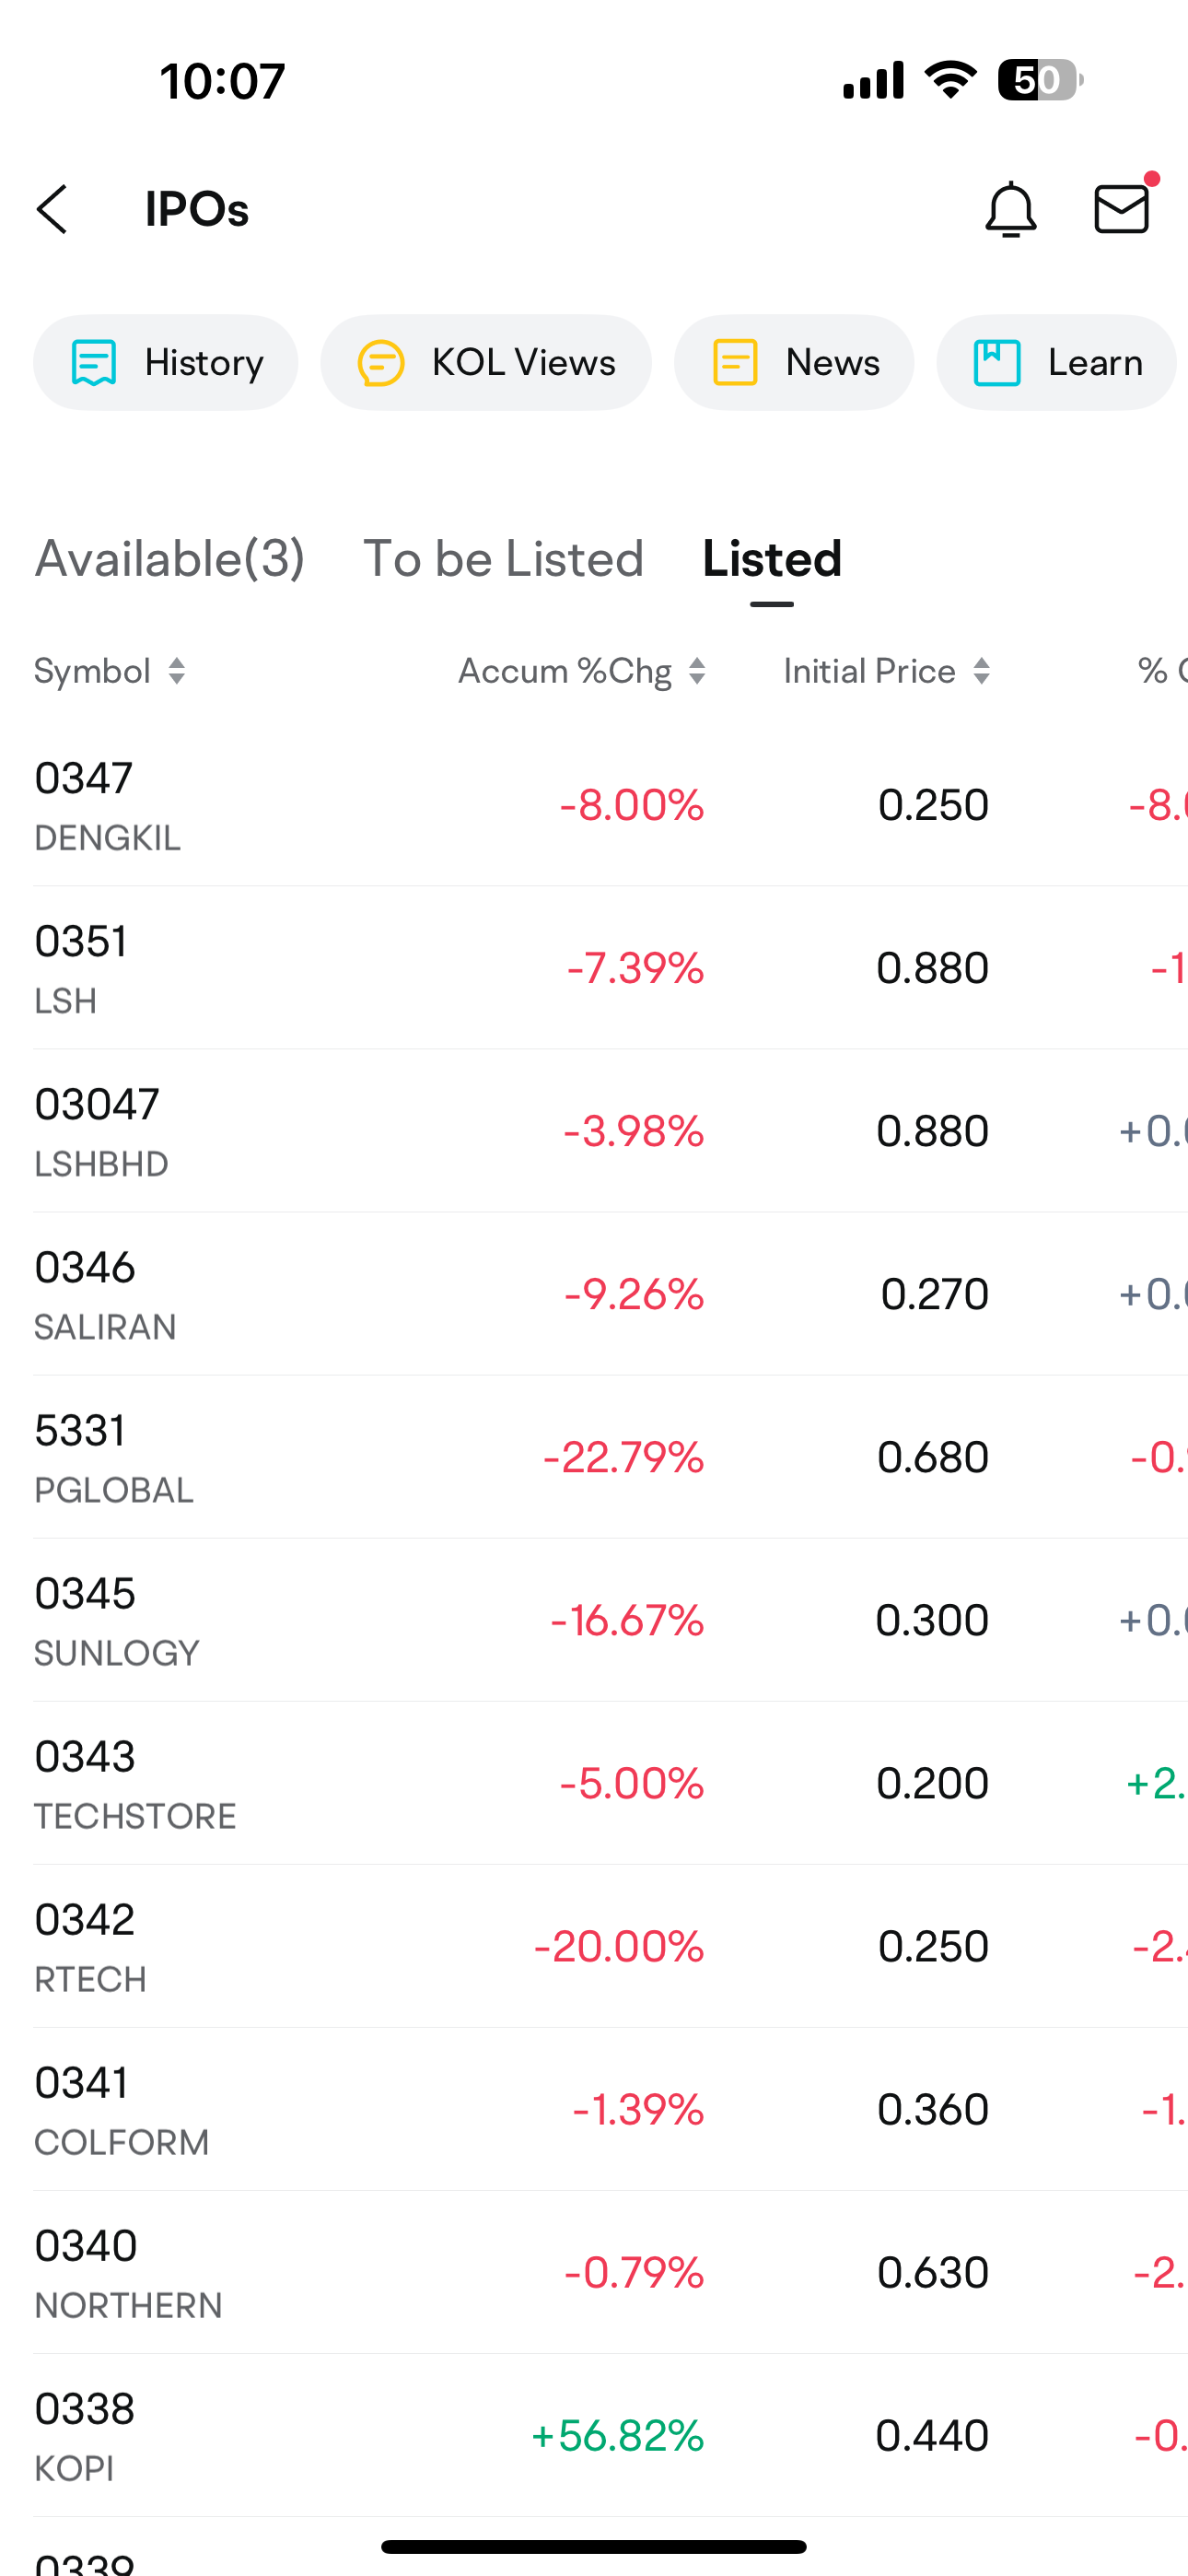1188x2576 pixels.
Task: Open the Learn button
Action: 1056,362
